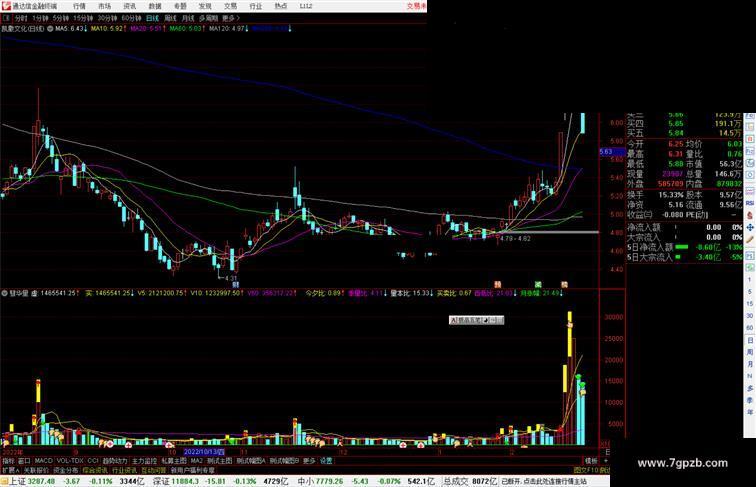Expand 更多 period options chevron
The height and width of the screenshot is (487, 756).
[230, 18]
